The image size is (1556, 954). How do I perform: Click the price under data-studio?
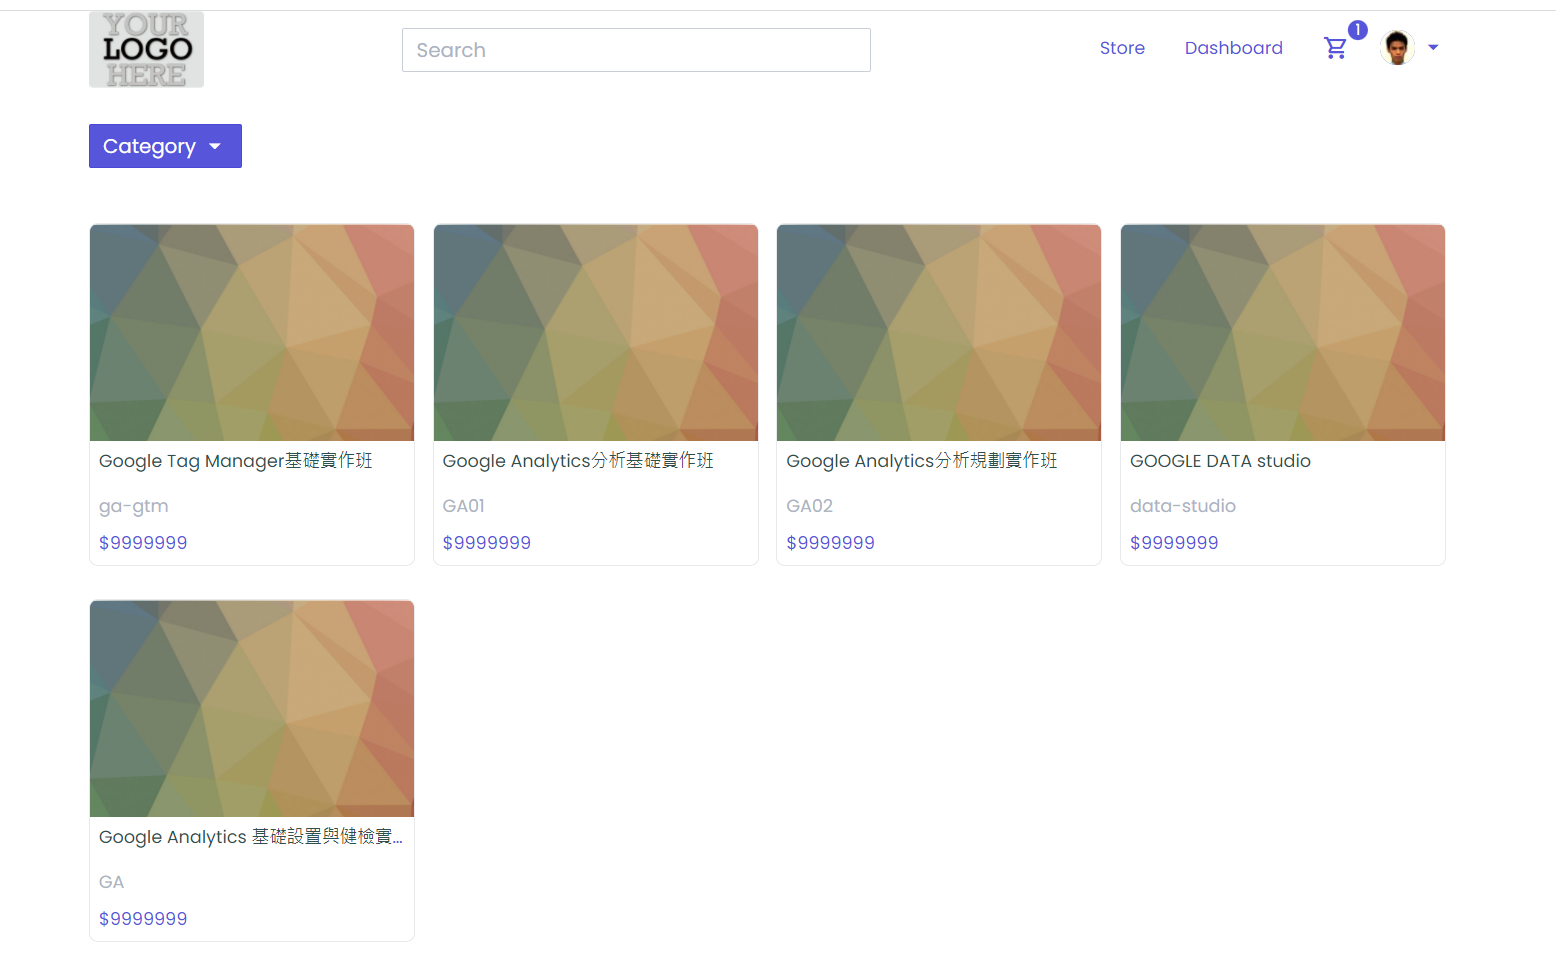pos(1174,543)
